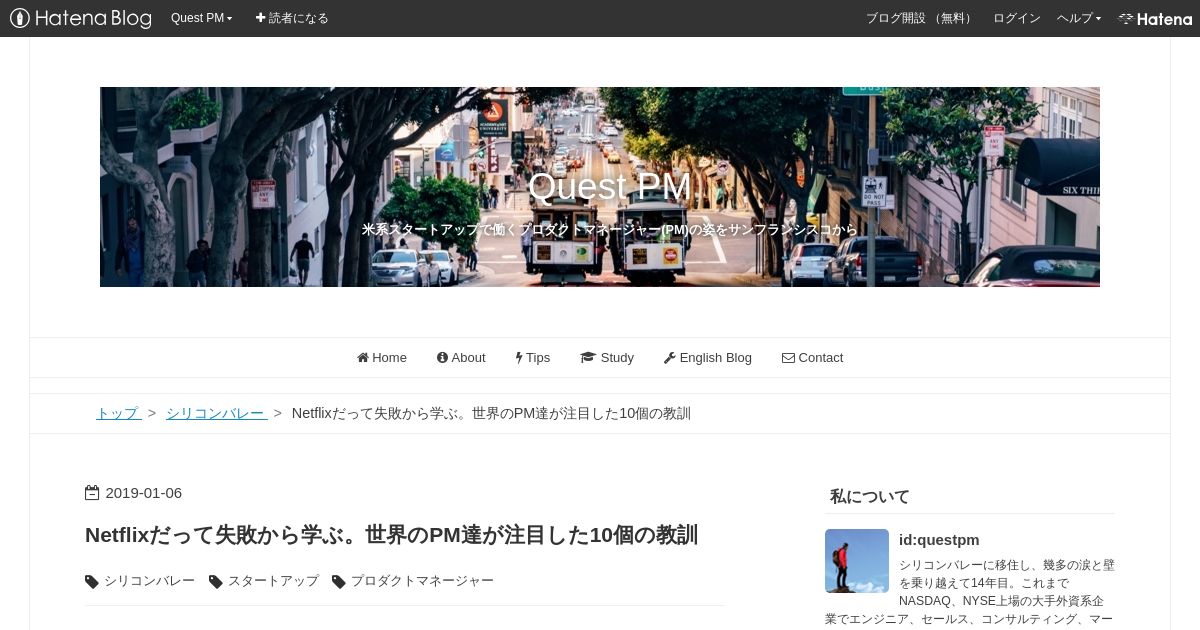Viewport: 1200px width, 630px height.
Task: Expand the ヘルプ dropdown
Action: (1079, 18)
